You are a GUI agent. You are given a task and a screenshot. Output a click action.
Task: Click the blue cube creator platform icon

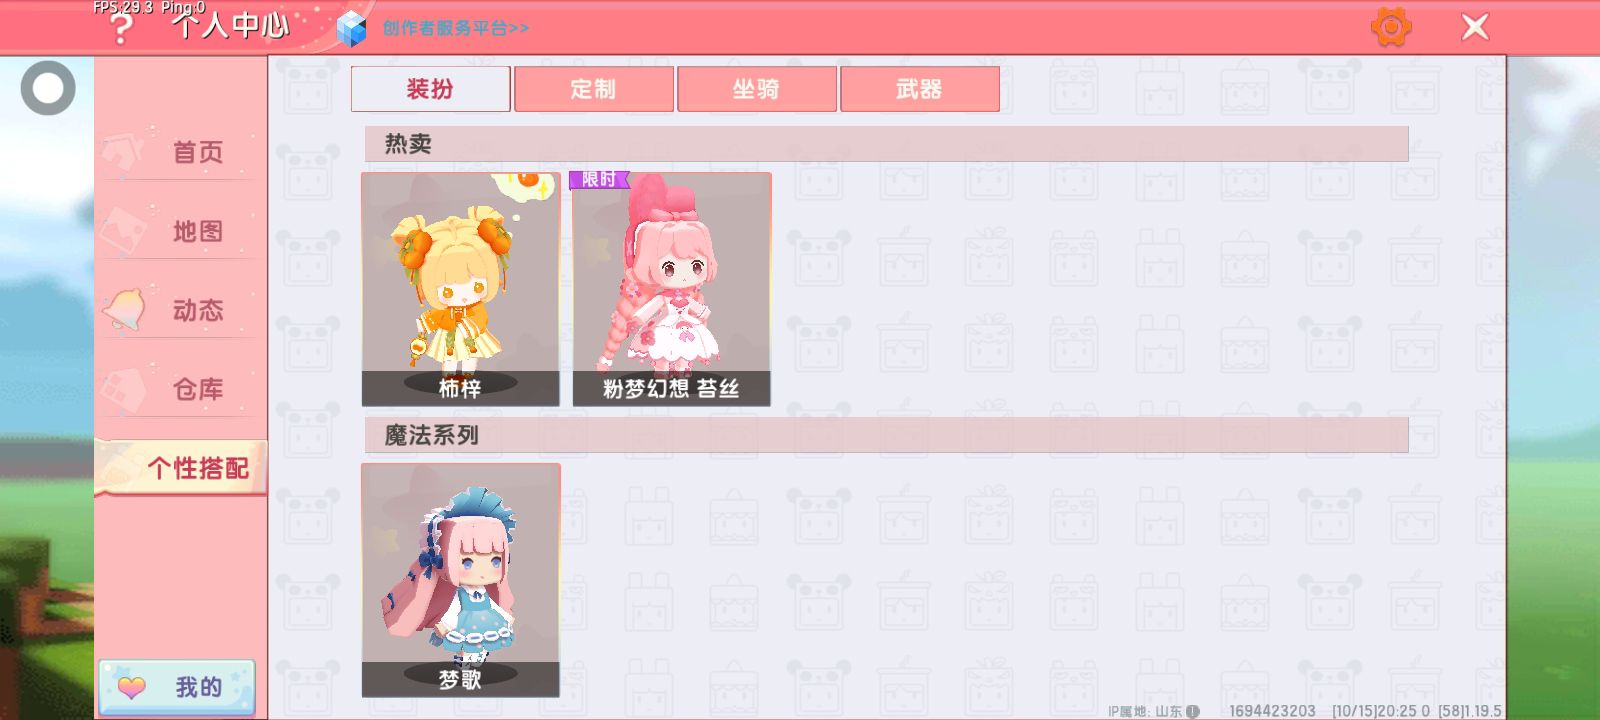click(x=351, y=29)
